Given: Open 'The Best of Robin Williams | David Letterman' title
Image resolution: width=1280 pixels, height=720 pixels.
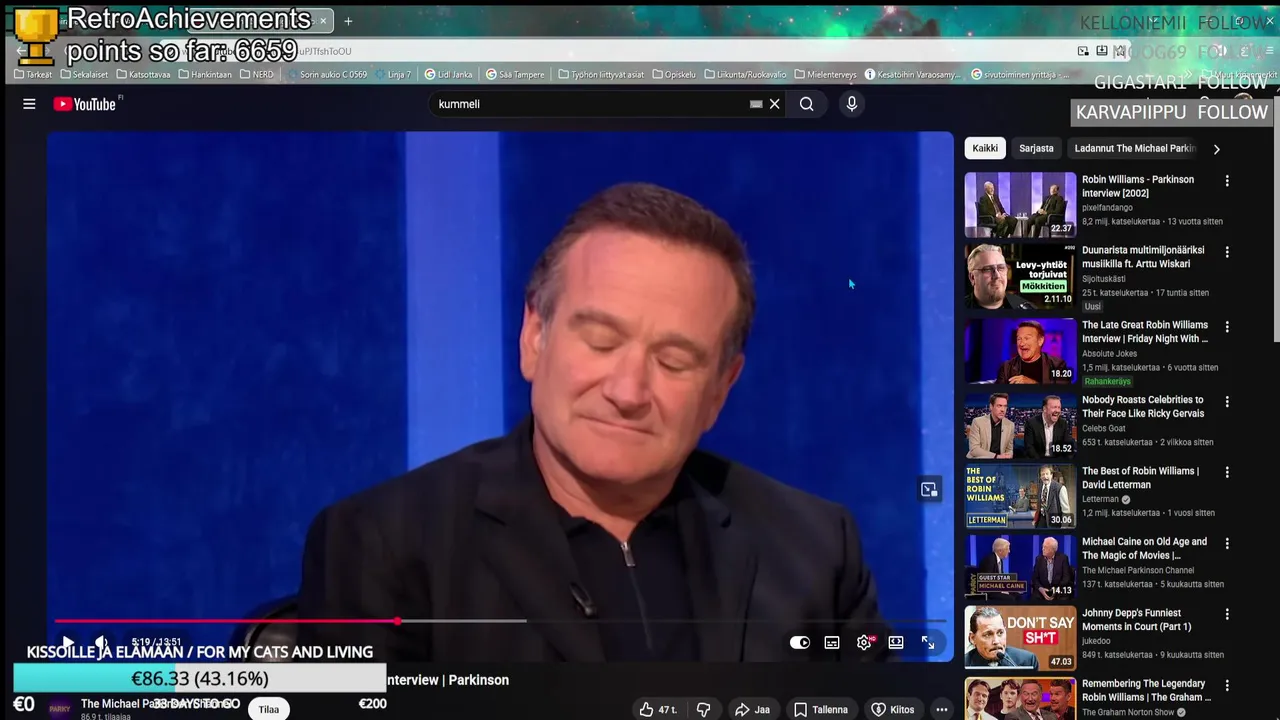Looking at the screenshot, I should coord(1140,477).
